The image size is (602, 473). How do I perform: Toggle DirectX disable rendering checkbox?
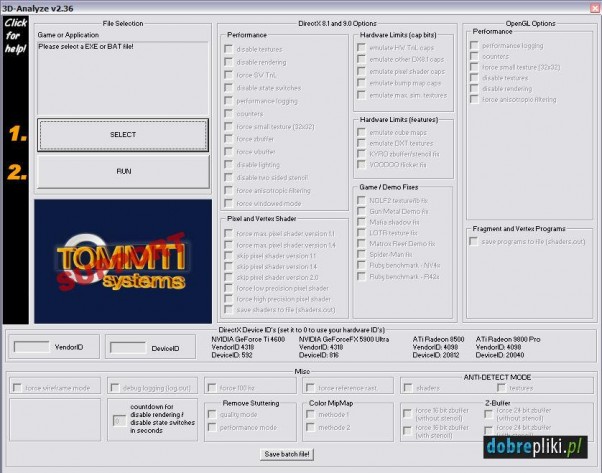pyautogui.click(x=228, y=62)
